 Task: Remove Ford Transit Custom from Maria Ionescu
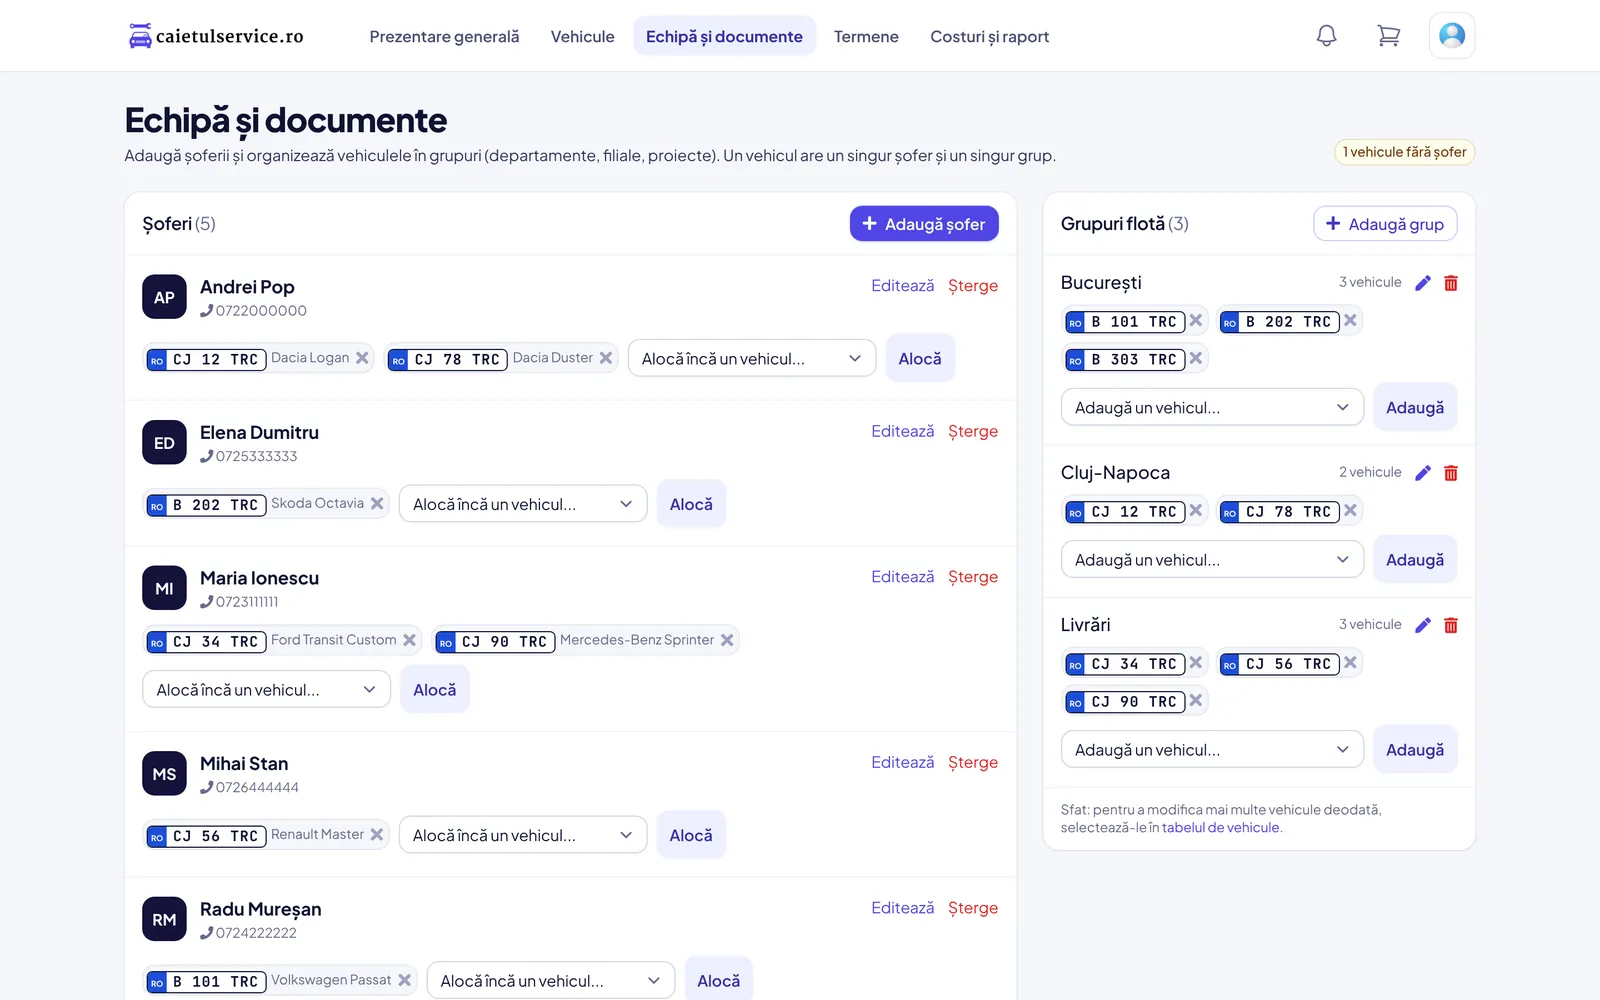[409, 640]
